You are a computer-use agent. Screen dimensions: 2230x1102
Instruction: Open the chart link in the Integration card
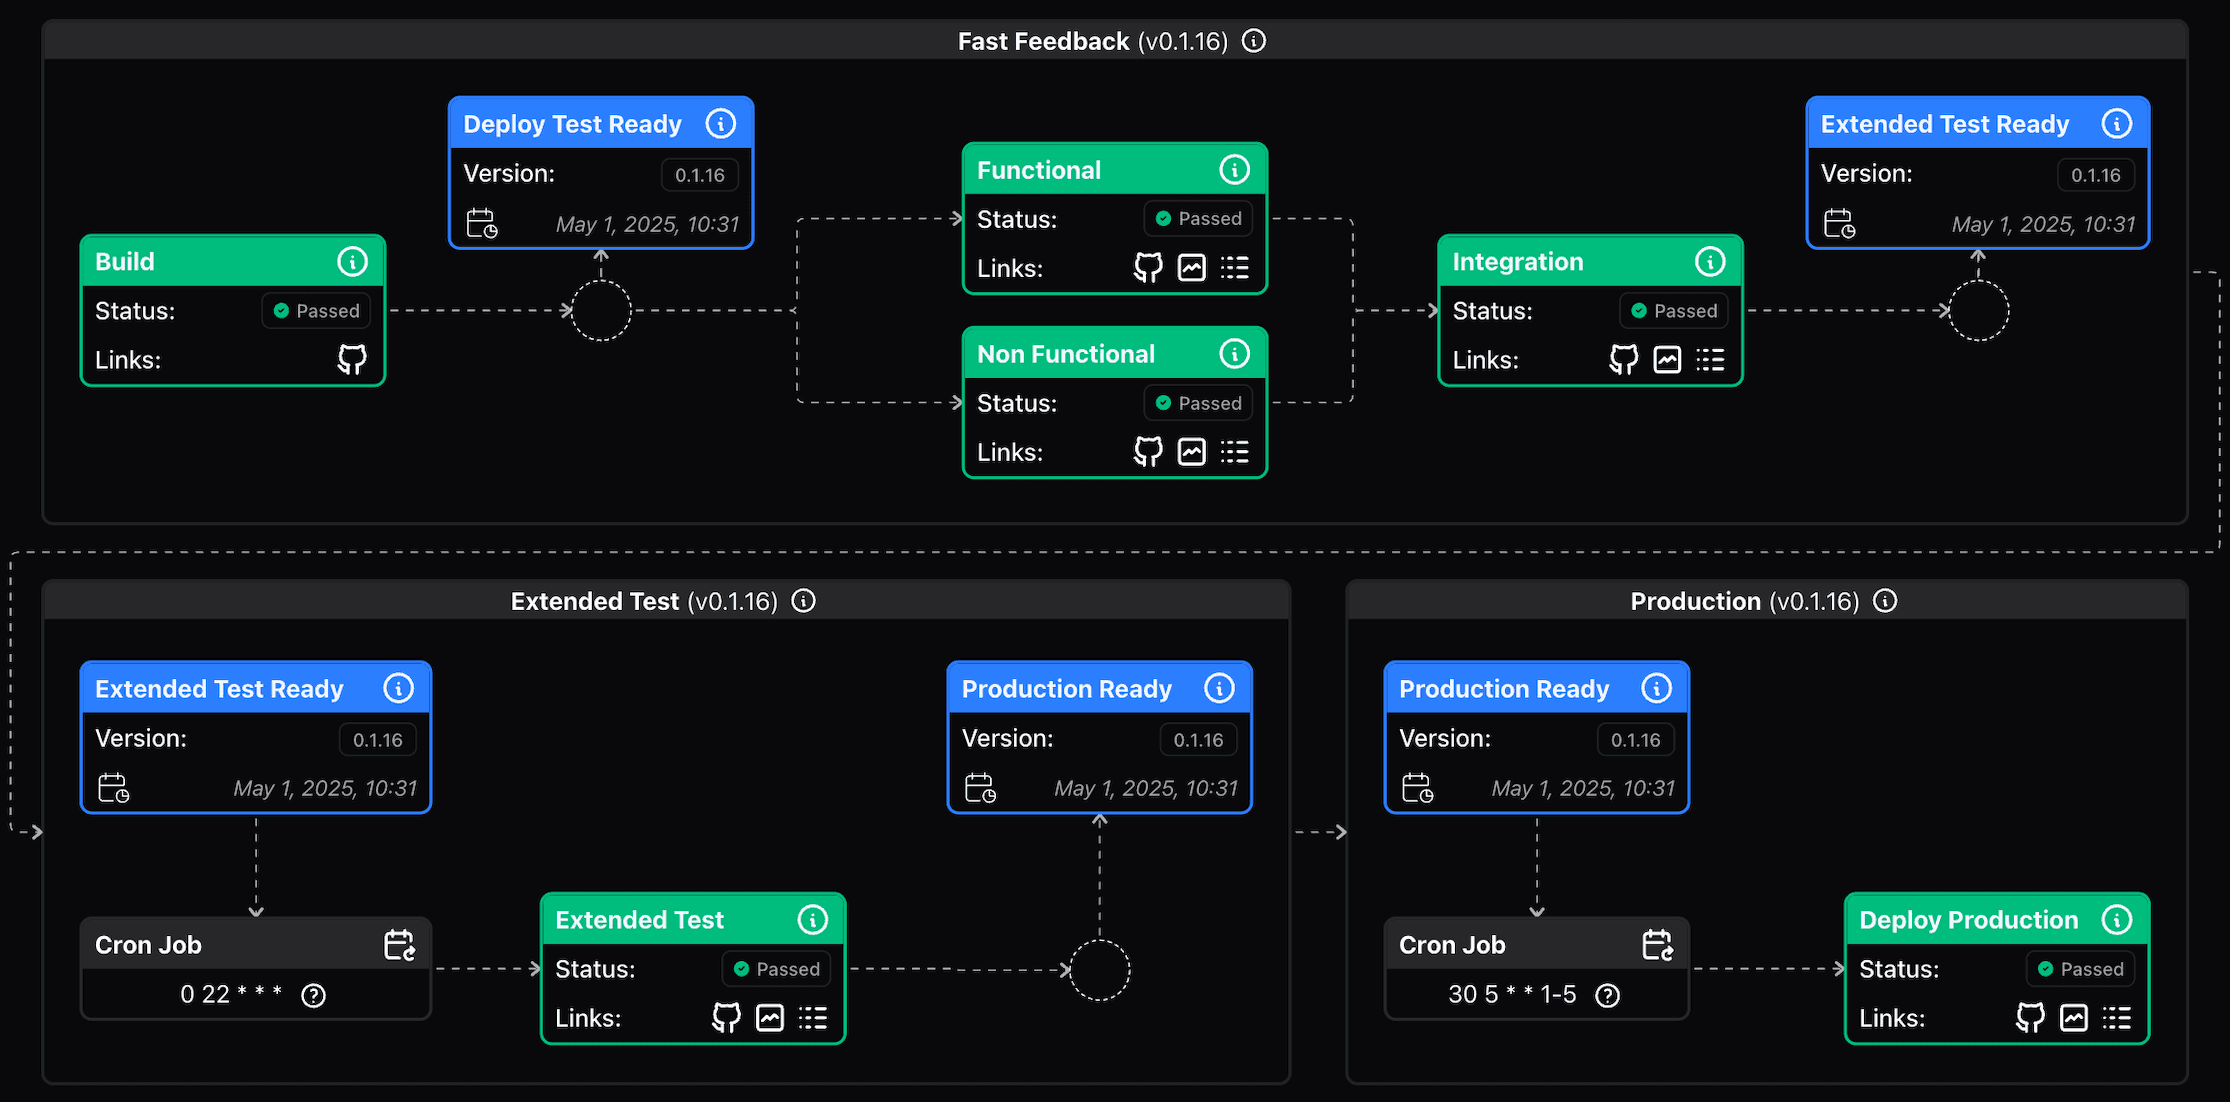pos(1667,359)
